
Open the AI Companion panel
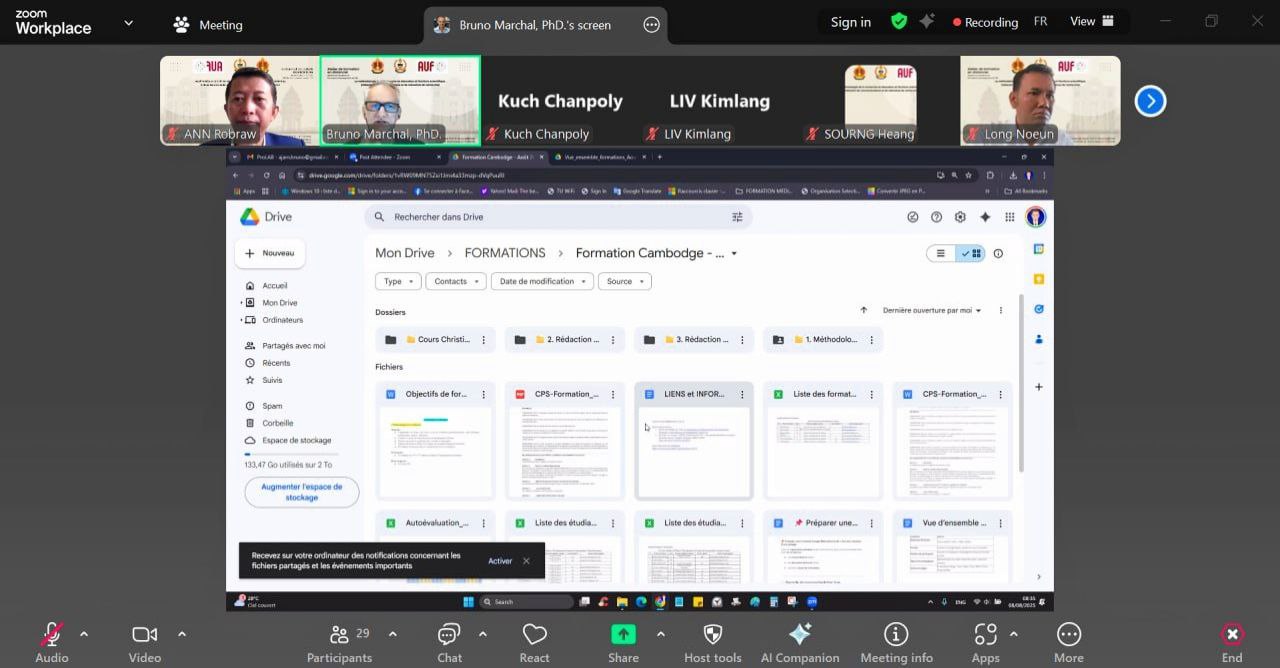[x=799, y=635]
